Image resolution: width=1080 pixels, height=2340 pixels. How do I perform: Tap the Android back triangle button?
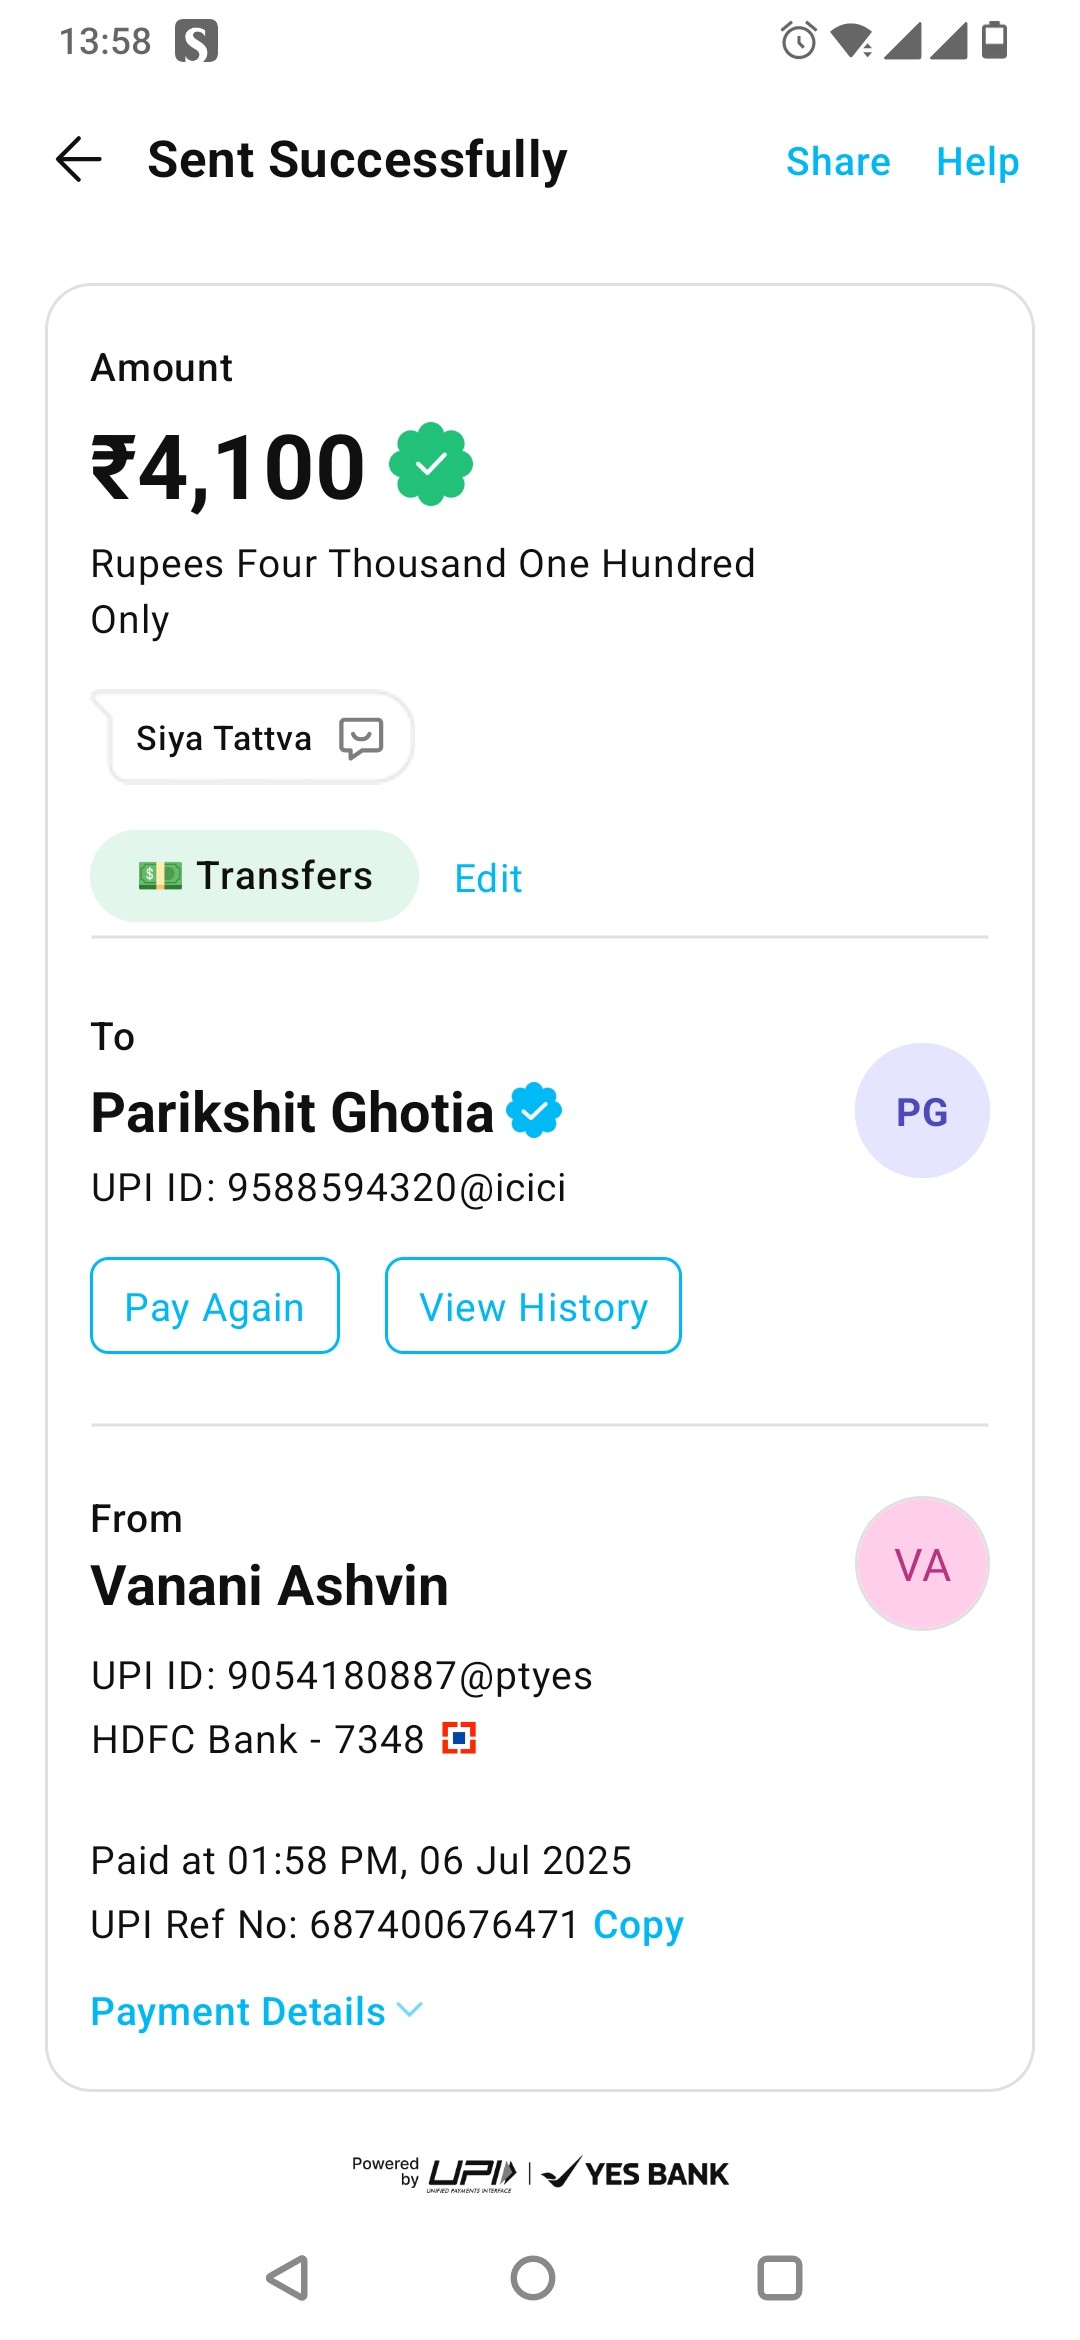coord(288,2279)
